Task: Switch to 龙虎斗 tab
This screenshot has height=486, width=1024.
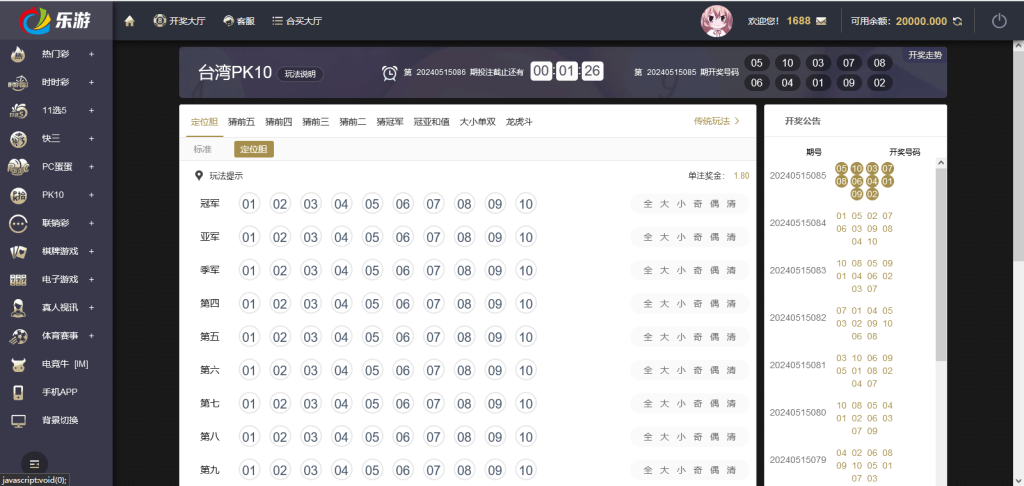Action: point(519,122)
